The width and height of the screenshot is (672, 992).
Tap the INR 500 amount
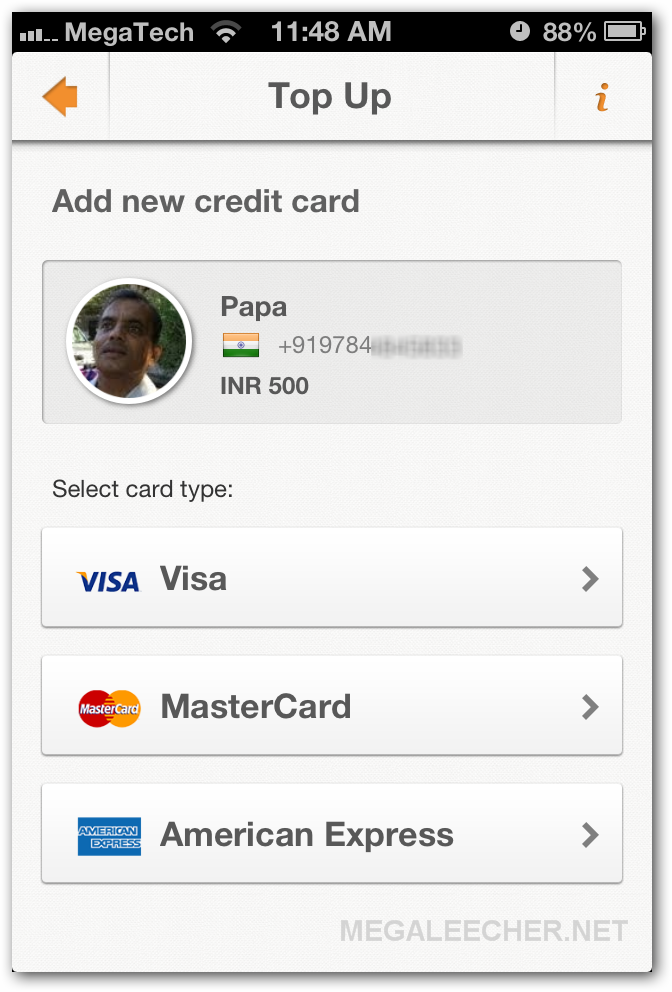click(264, 385)
